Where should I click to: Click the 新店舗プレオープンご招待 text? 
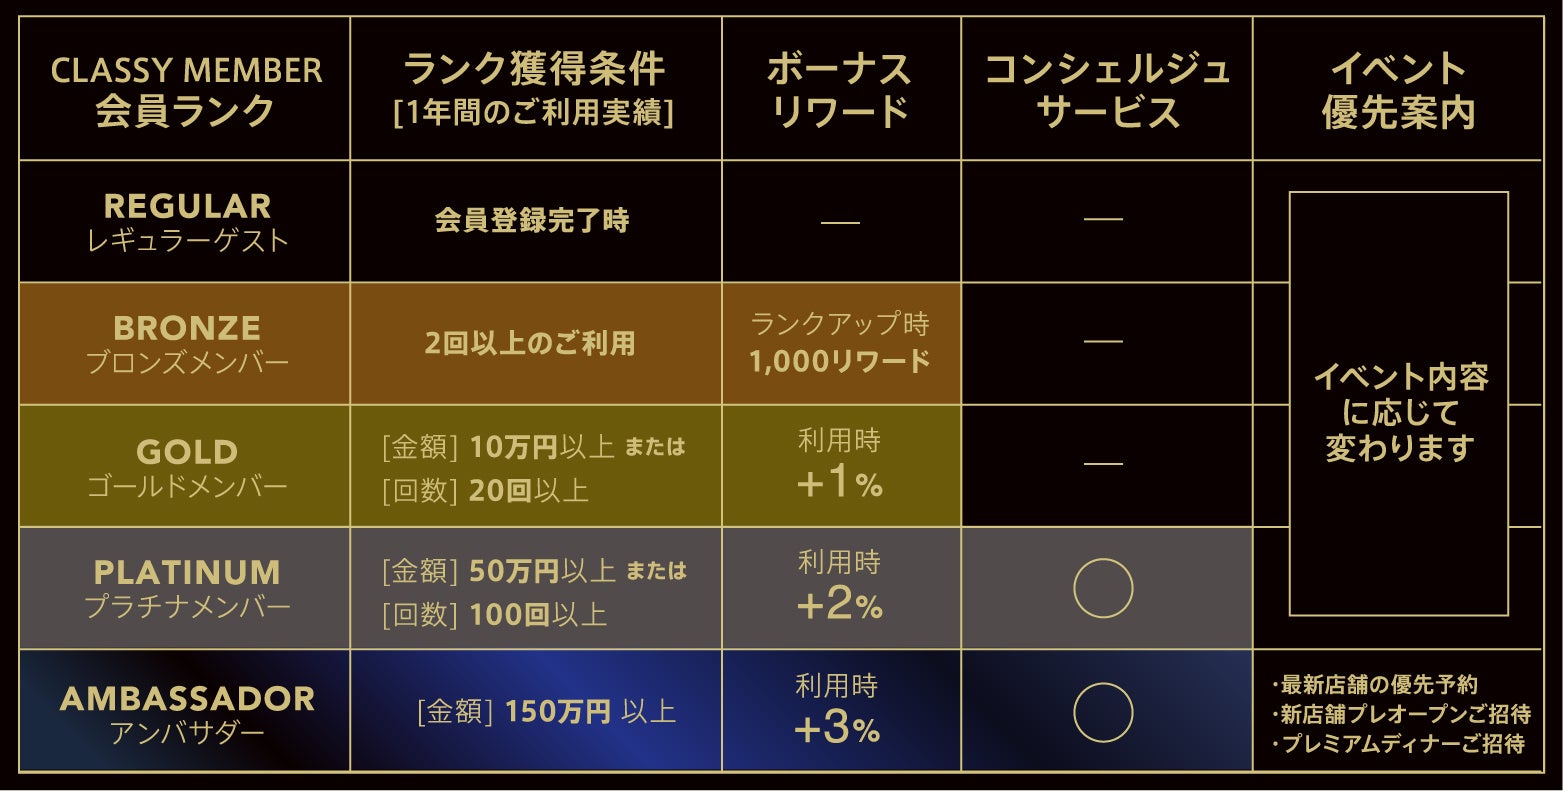coord(1405,714)
